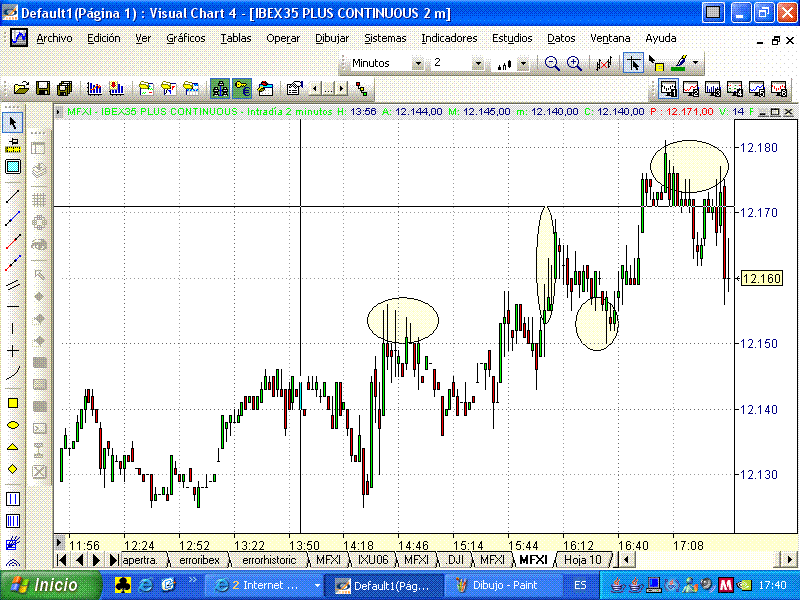Zoom in with the plus magnifier

tap(574, 63)
